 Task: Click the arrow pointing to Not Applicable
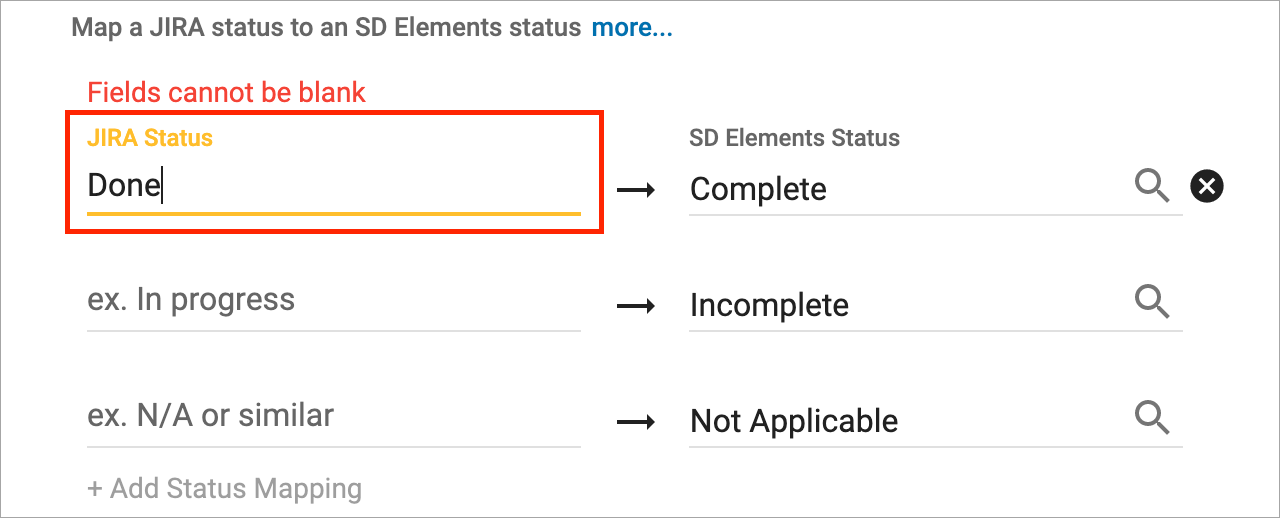coord(635,421)
